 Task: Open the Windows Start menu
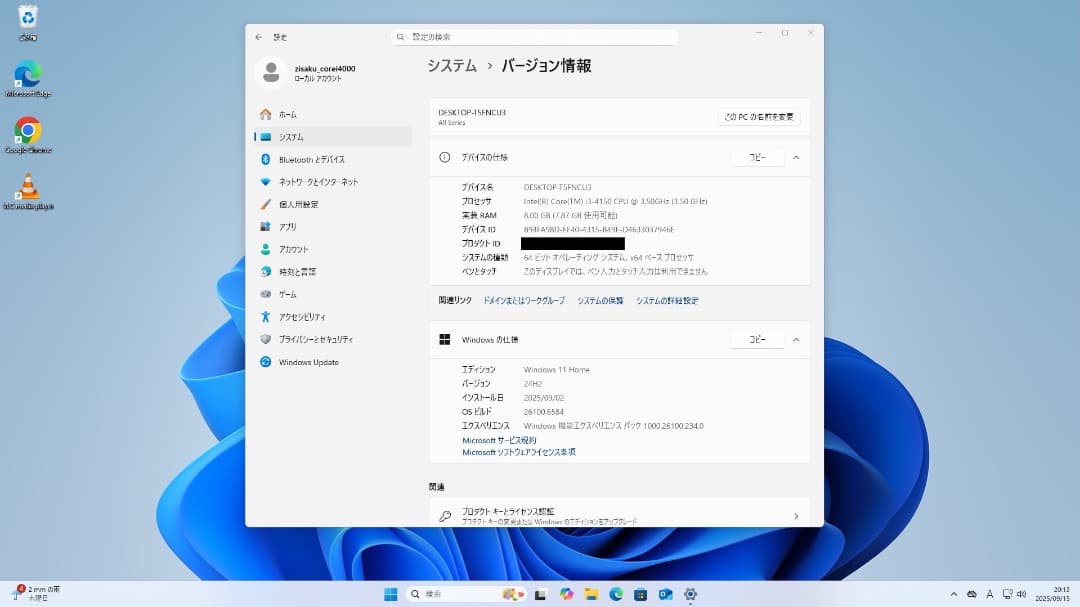(391, 595)
